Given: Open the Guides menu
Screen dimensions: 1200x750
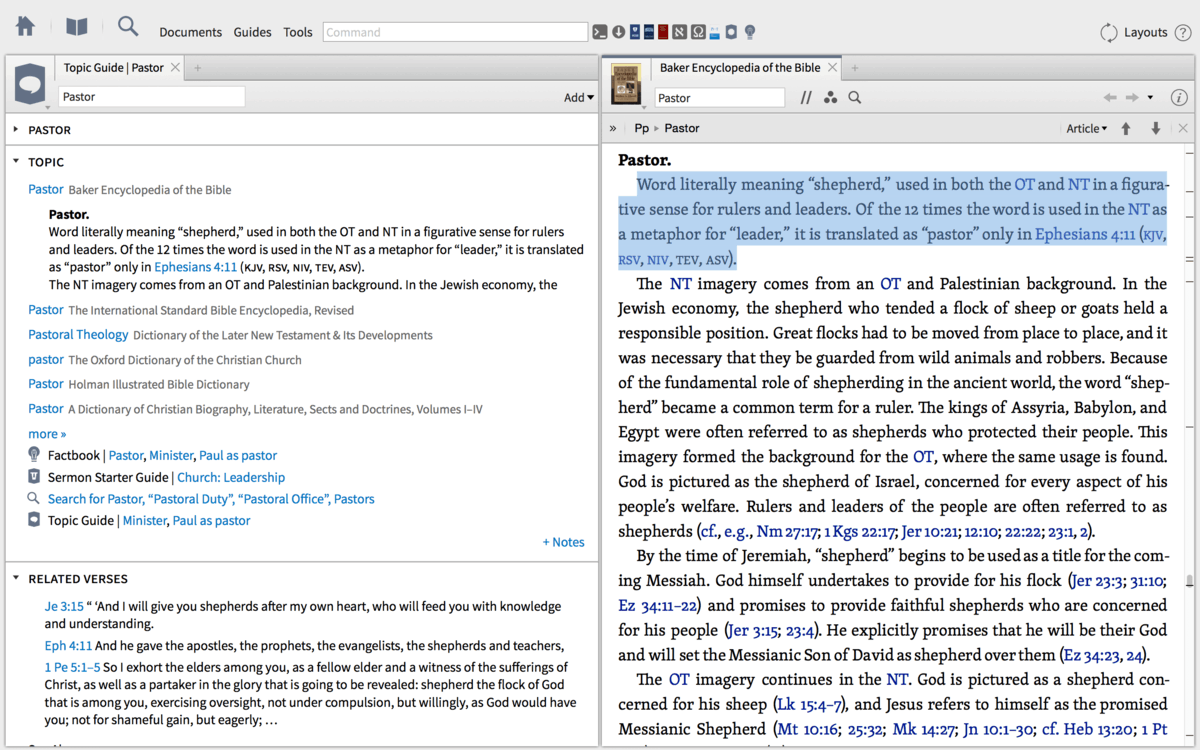Looking at the screenshot, I should [x=252, y=32].
